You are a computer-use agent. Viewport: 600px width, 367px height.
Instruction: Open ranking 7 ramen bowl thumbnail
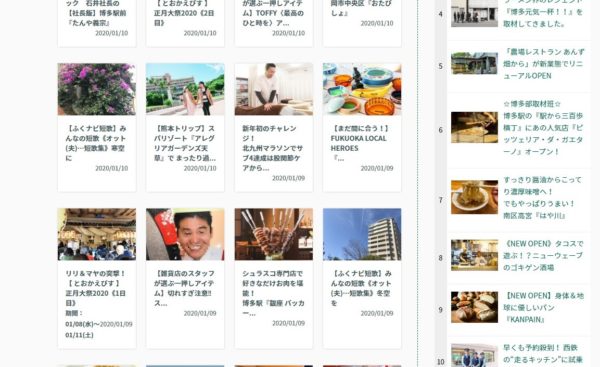[x=474, y=197]
